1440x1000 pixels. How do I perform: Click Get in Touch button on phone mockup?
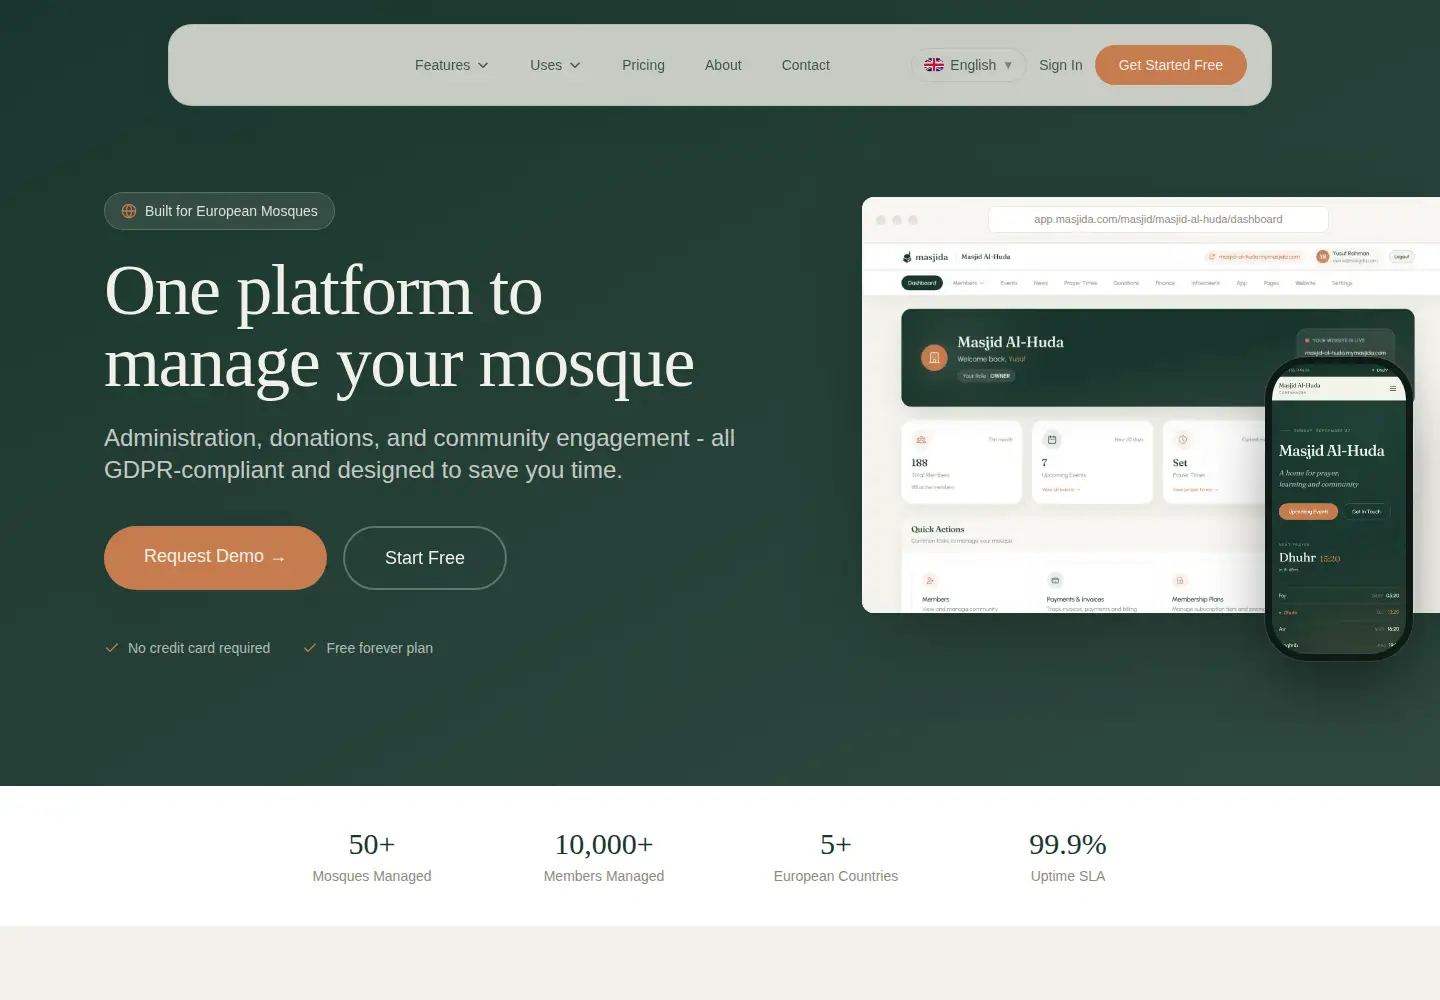(1366, 511)
